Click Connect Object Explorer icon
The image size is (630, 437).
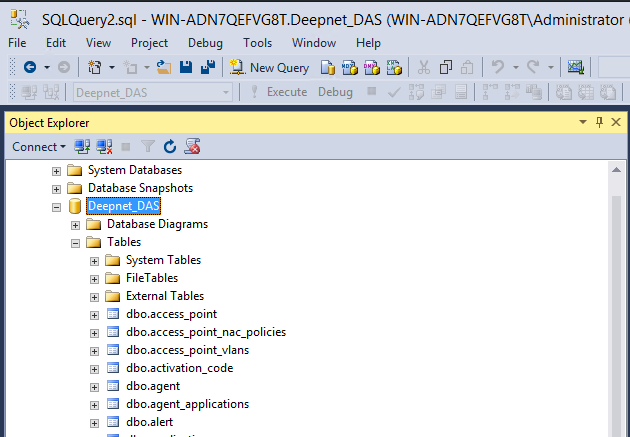click(82, 147)
